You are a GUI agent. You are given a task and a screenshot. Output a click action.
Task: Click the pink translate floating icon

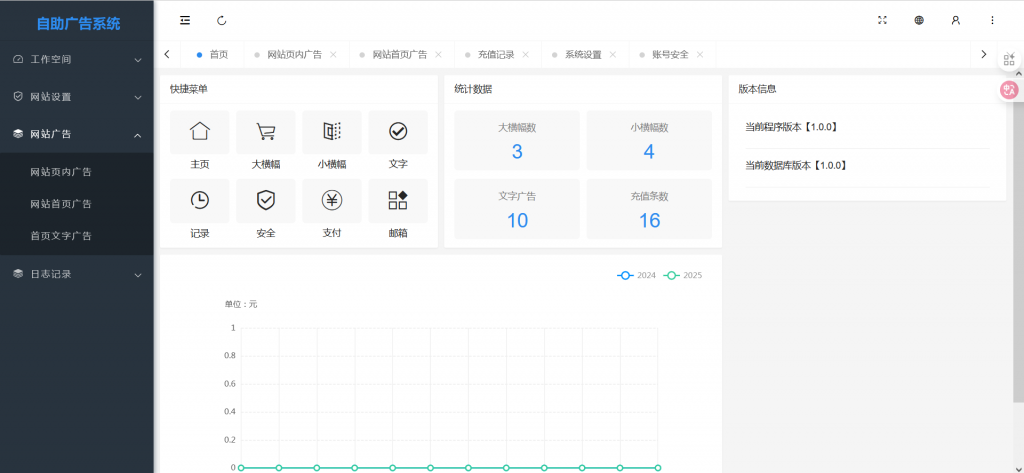click(x=1009, y=90)
